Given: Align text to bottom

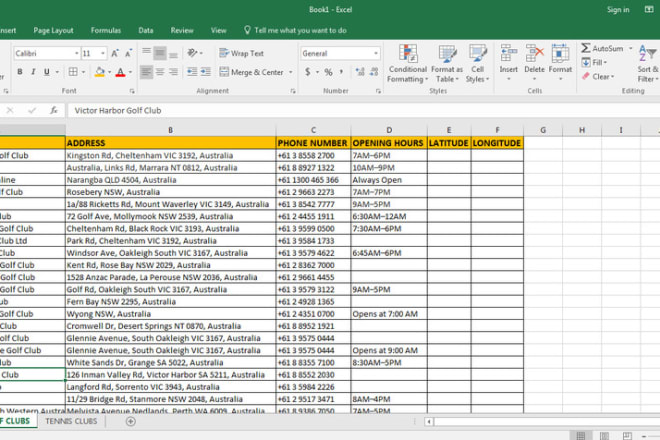Looking at the screenshot, I should (173, 53).
